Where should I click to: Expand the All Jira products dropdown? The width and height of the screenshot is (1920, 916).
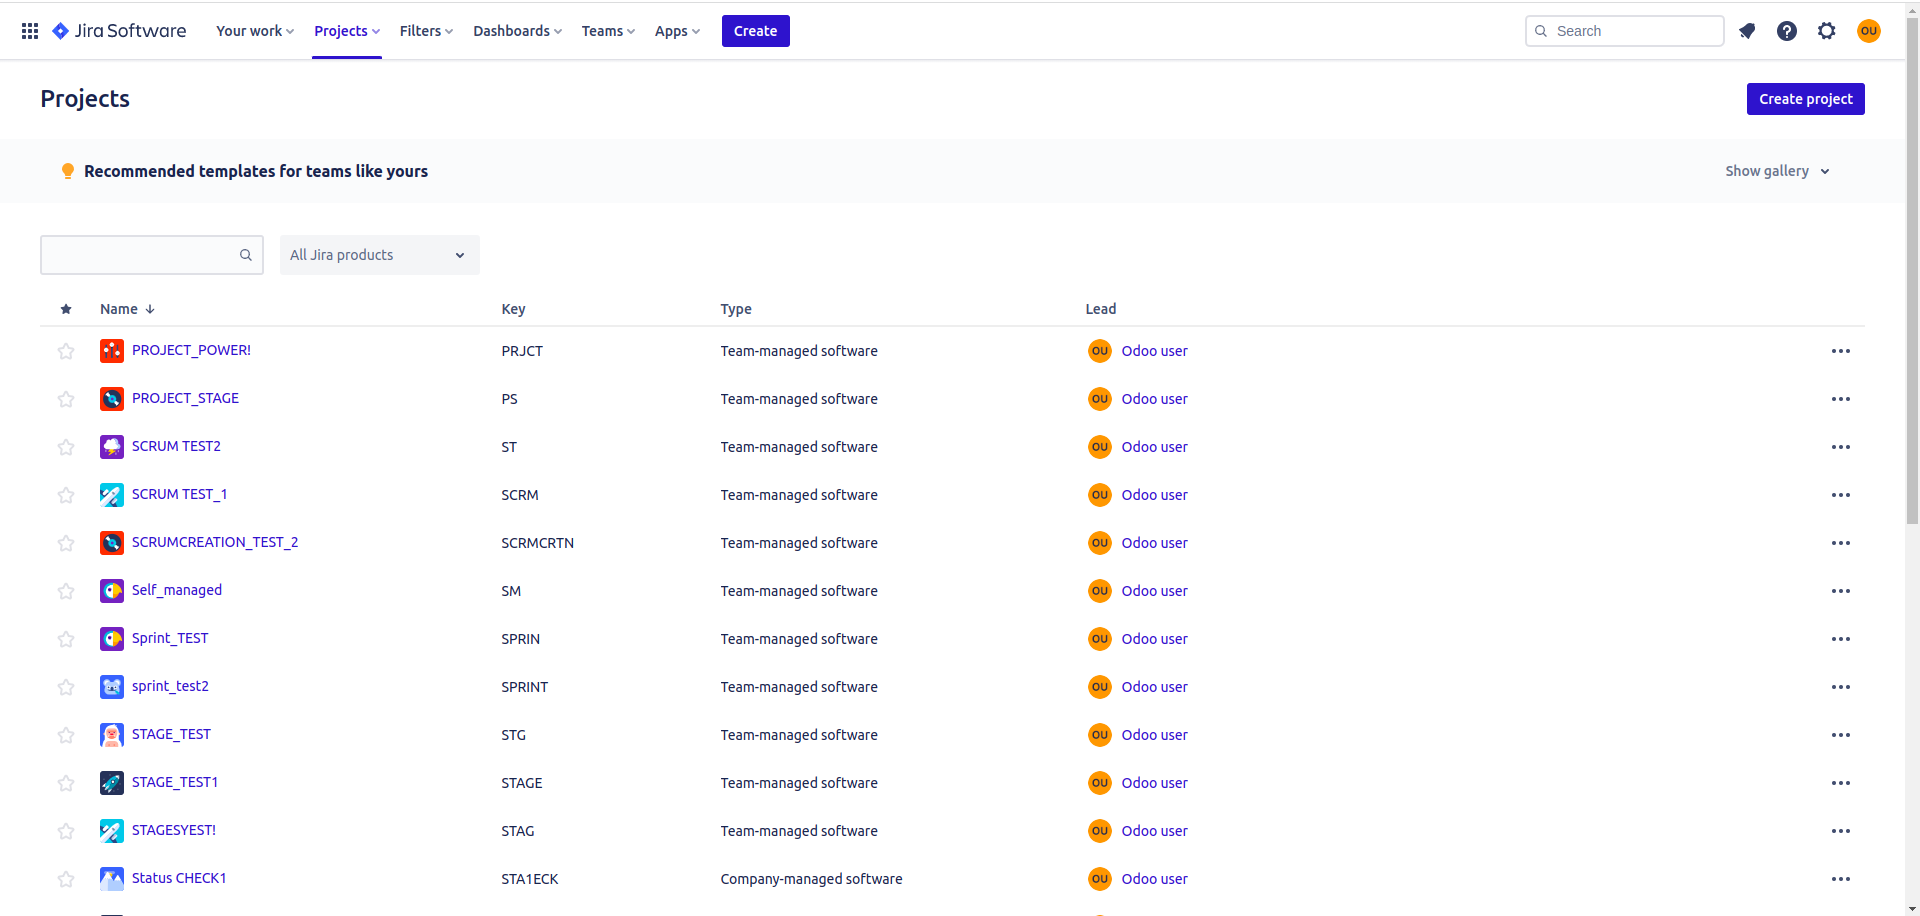click(x=379, y=255)
